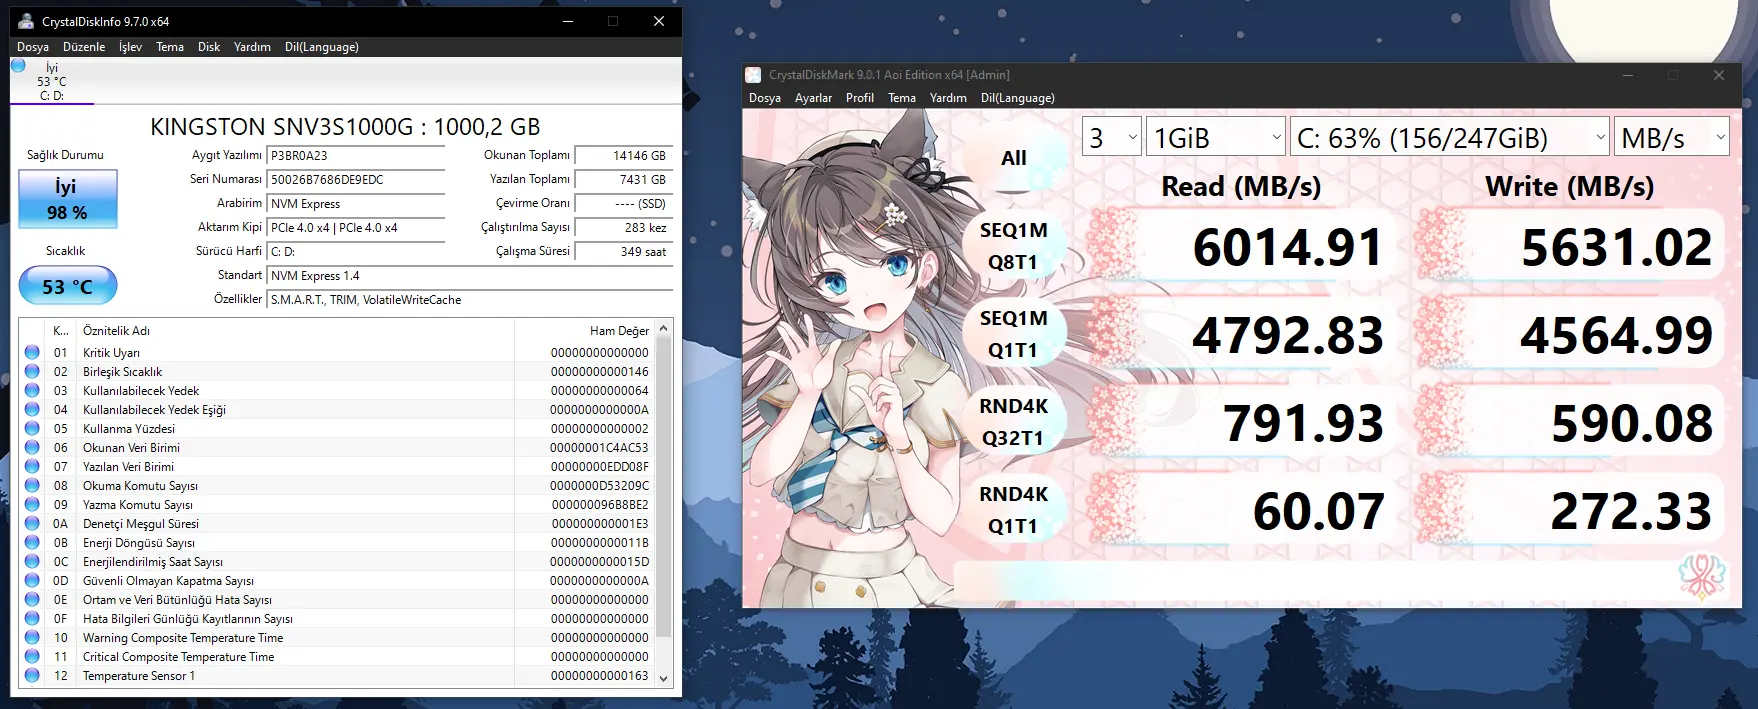Image resolution: width=1758 pixels, height=709 pixels.
Task: Click the status orb for 0A Denetçi Meşgul Süresi
Action: [32, 523]
